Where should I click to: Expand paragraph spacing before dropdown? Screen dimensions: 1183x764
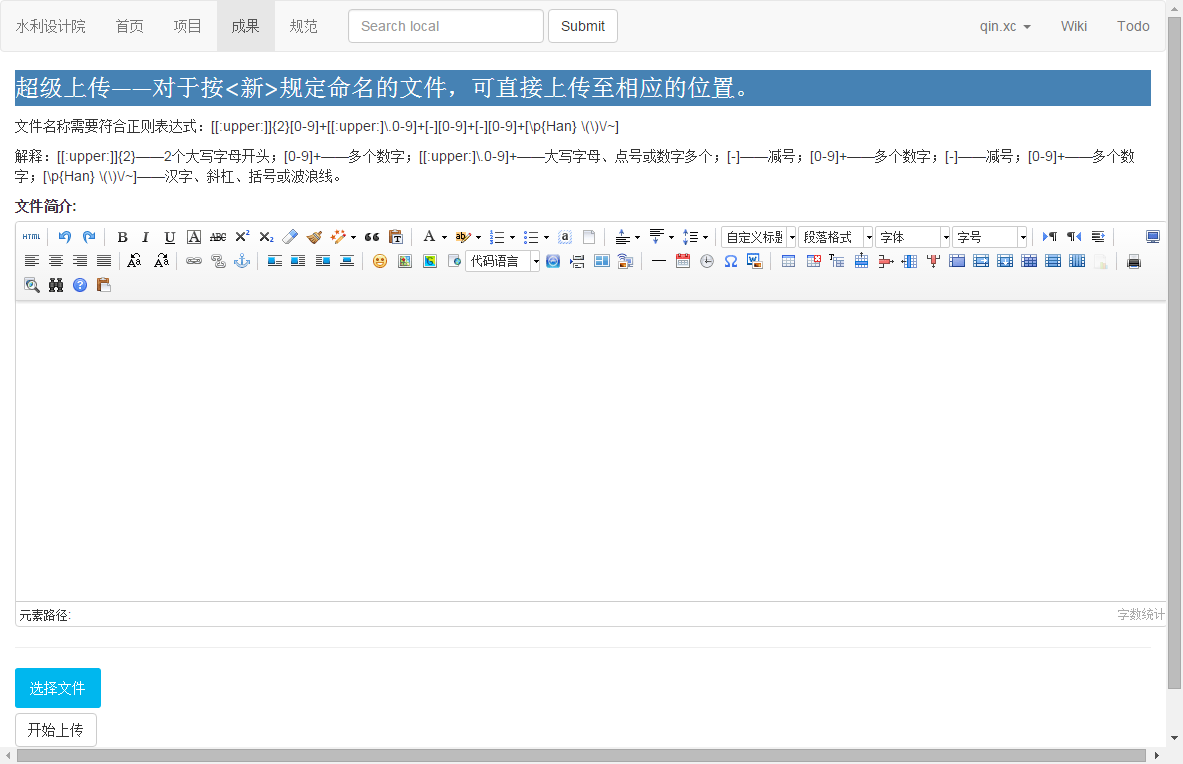pos(638,238)
